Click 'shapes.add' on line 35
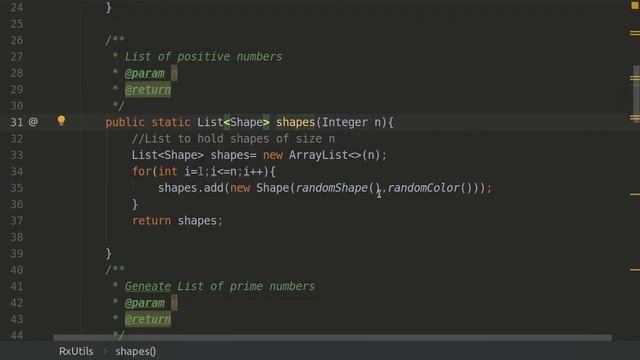 coord(191,188)
